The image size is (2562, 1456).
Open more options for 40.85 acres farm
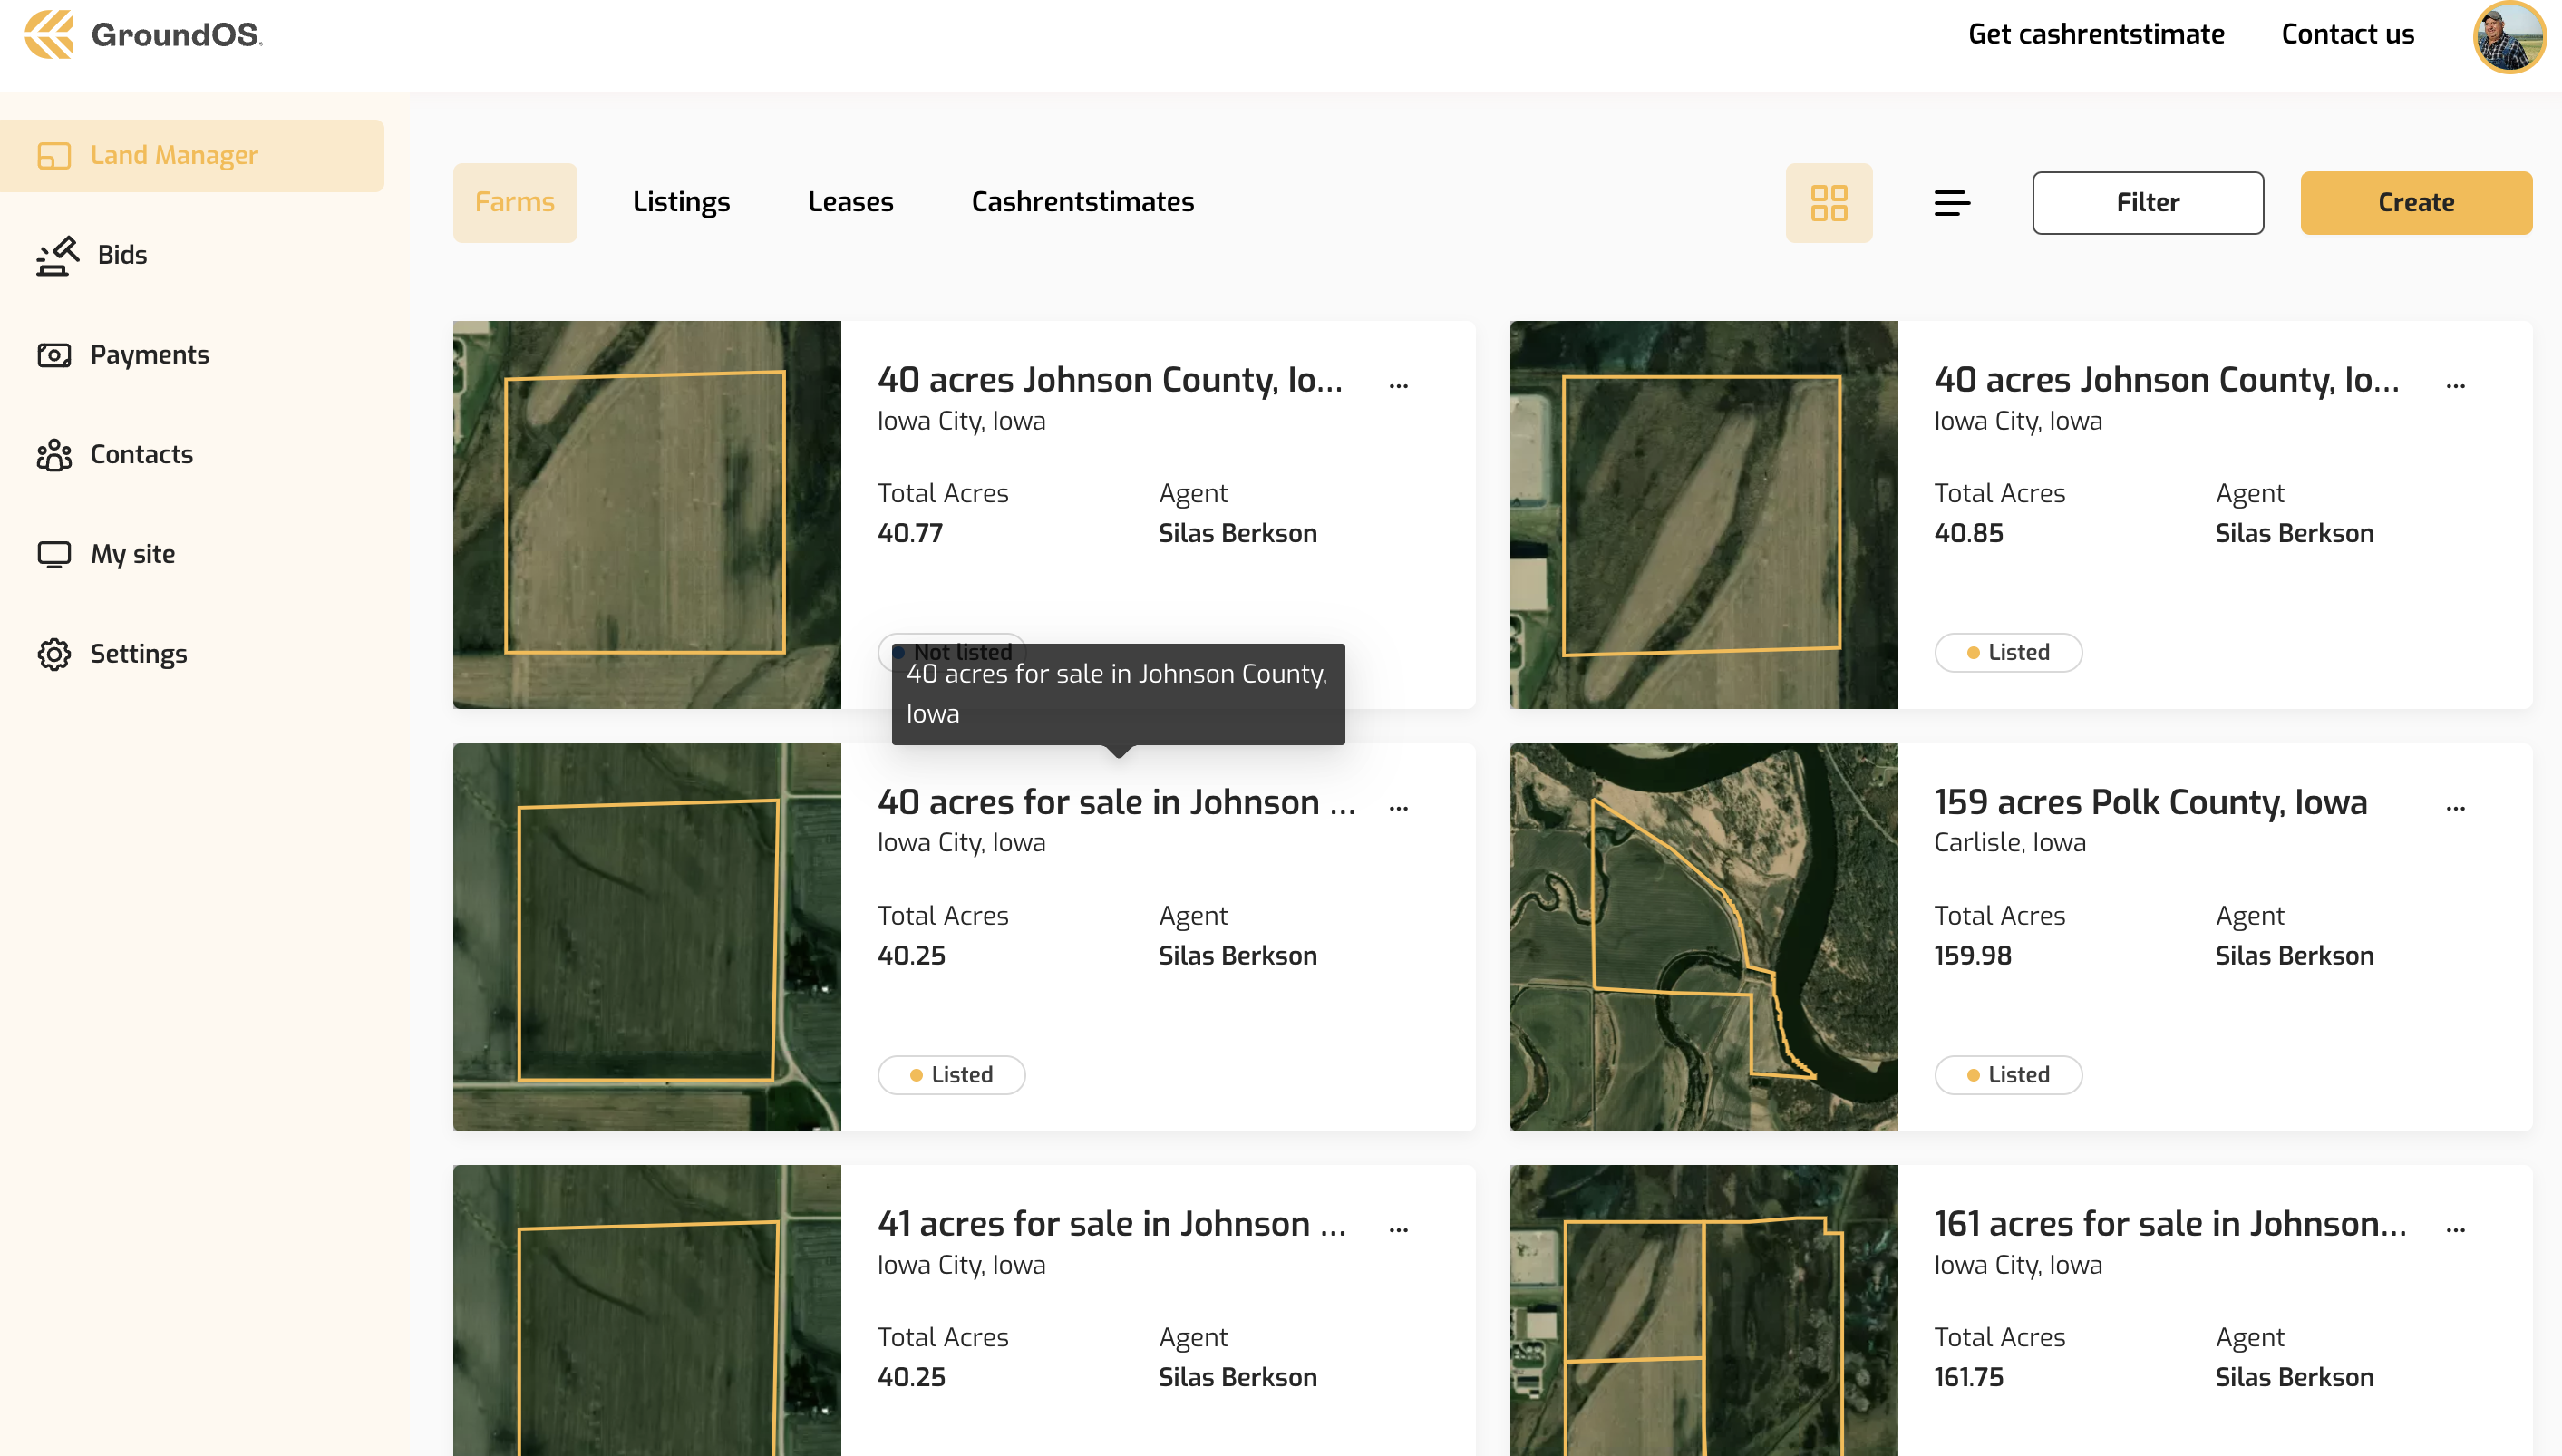click(2455, 385)
